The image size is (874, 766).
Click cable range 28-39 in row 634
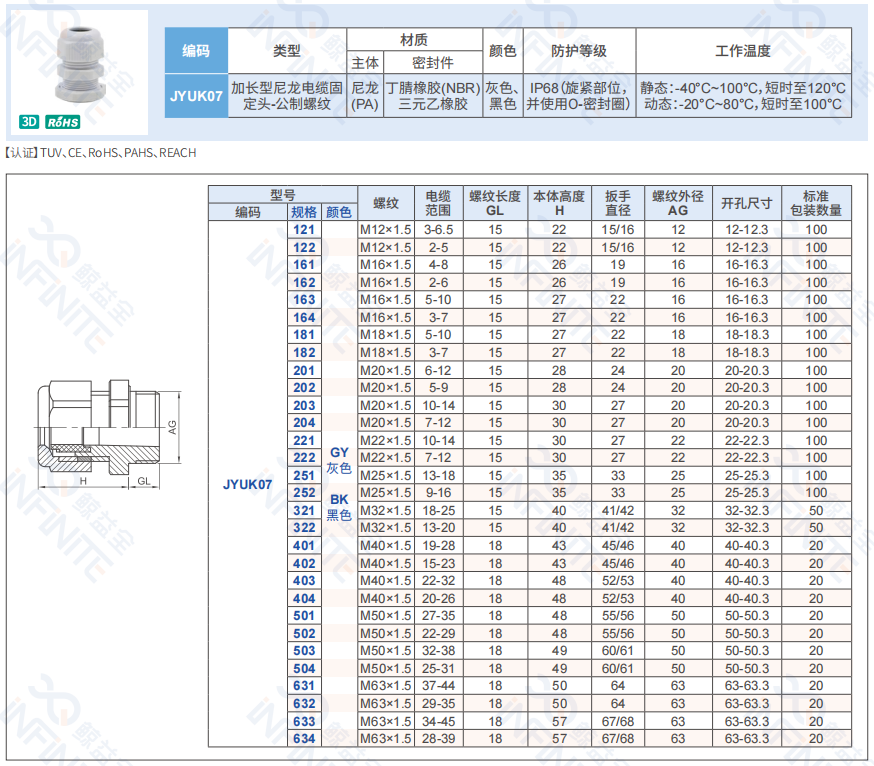[438, 739]
